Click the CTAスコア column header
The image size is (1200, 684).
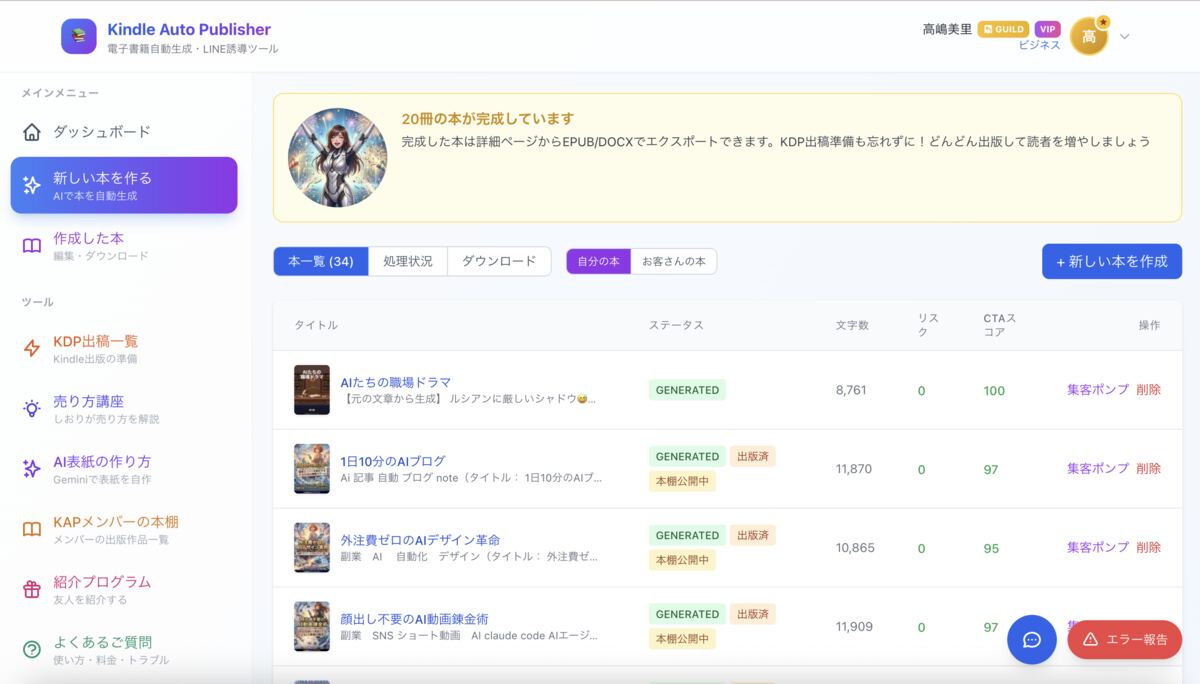[1000, 325]
